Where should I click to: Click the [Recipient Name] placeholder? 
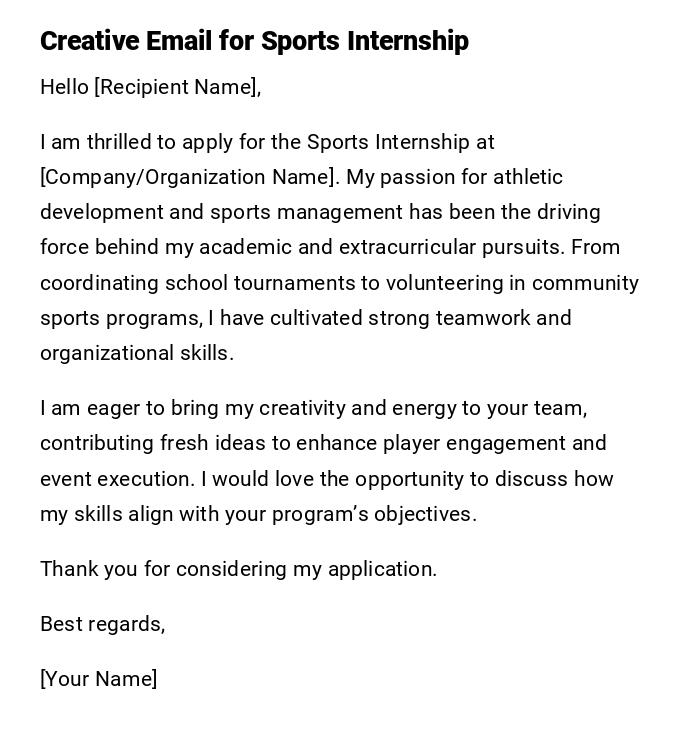(177, 87)
